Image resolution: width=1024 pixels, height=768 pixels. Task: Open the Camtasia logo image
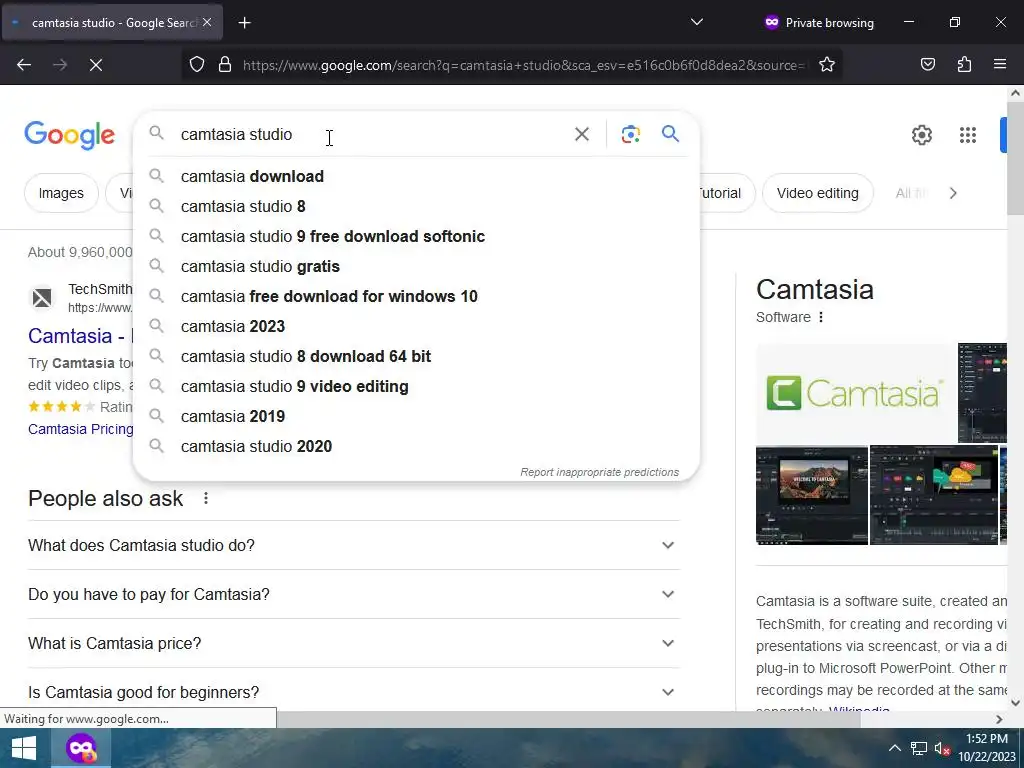856,393
